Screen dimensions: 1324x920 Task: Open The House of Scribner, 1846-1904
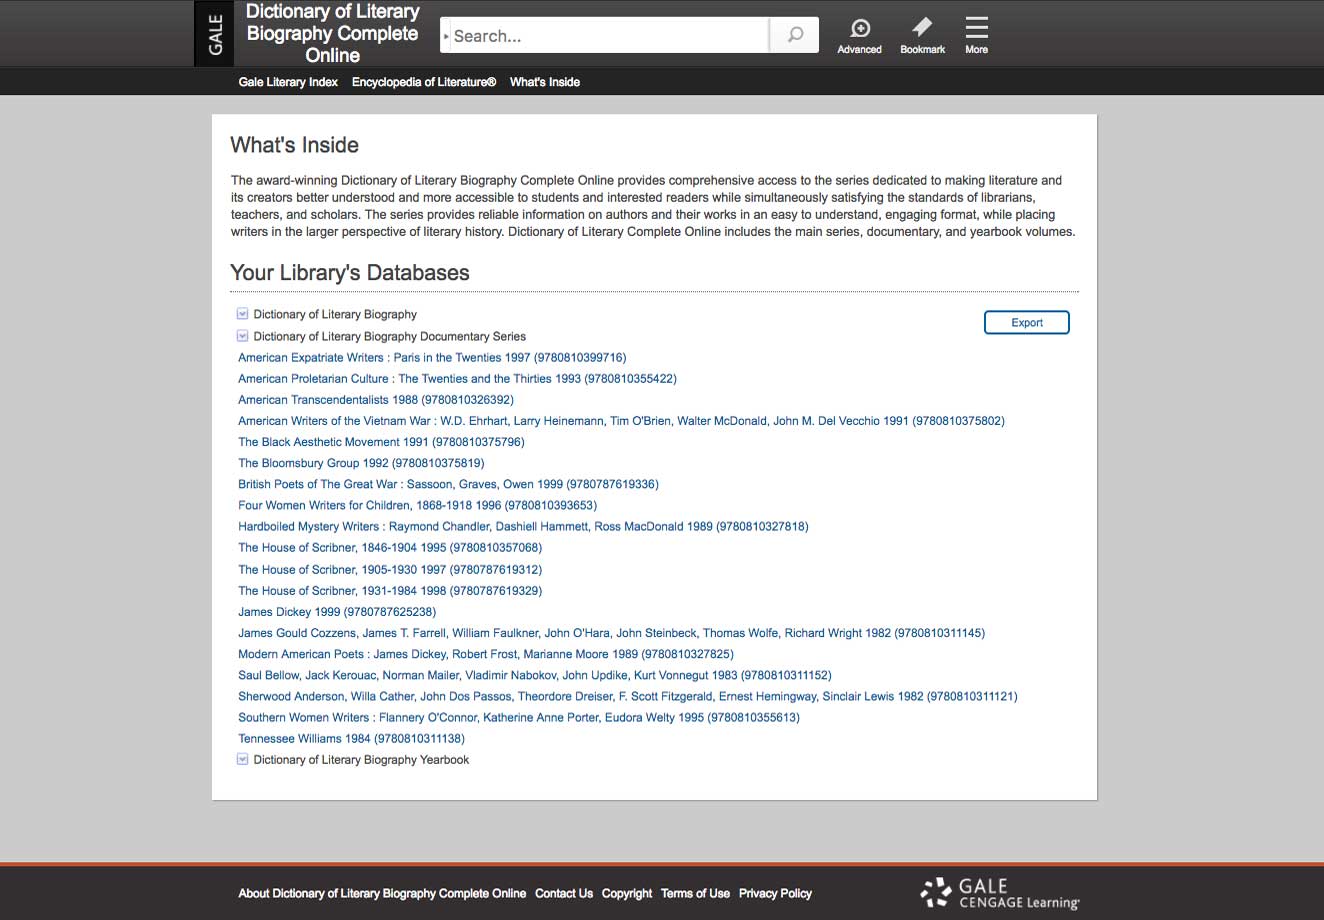pyautogui.click(x=390, y=548)
